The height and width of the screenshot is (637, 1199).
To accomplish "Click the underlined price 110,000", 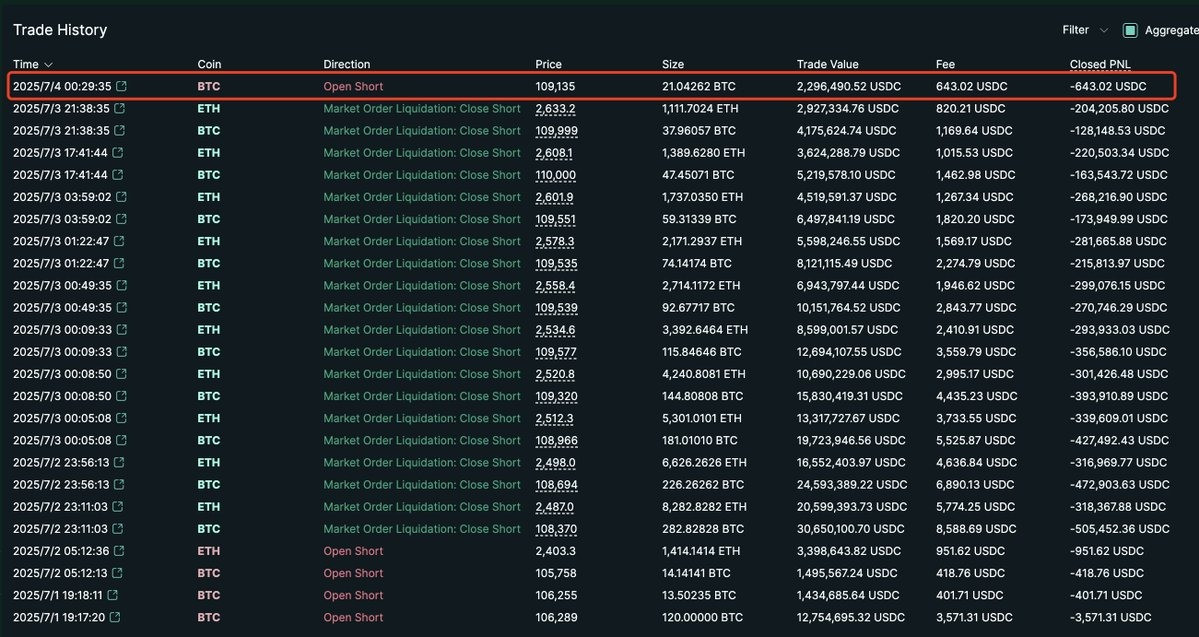I will (x=556, y=175).
